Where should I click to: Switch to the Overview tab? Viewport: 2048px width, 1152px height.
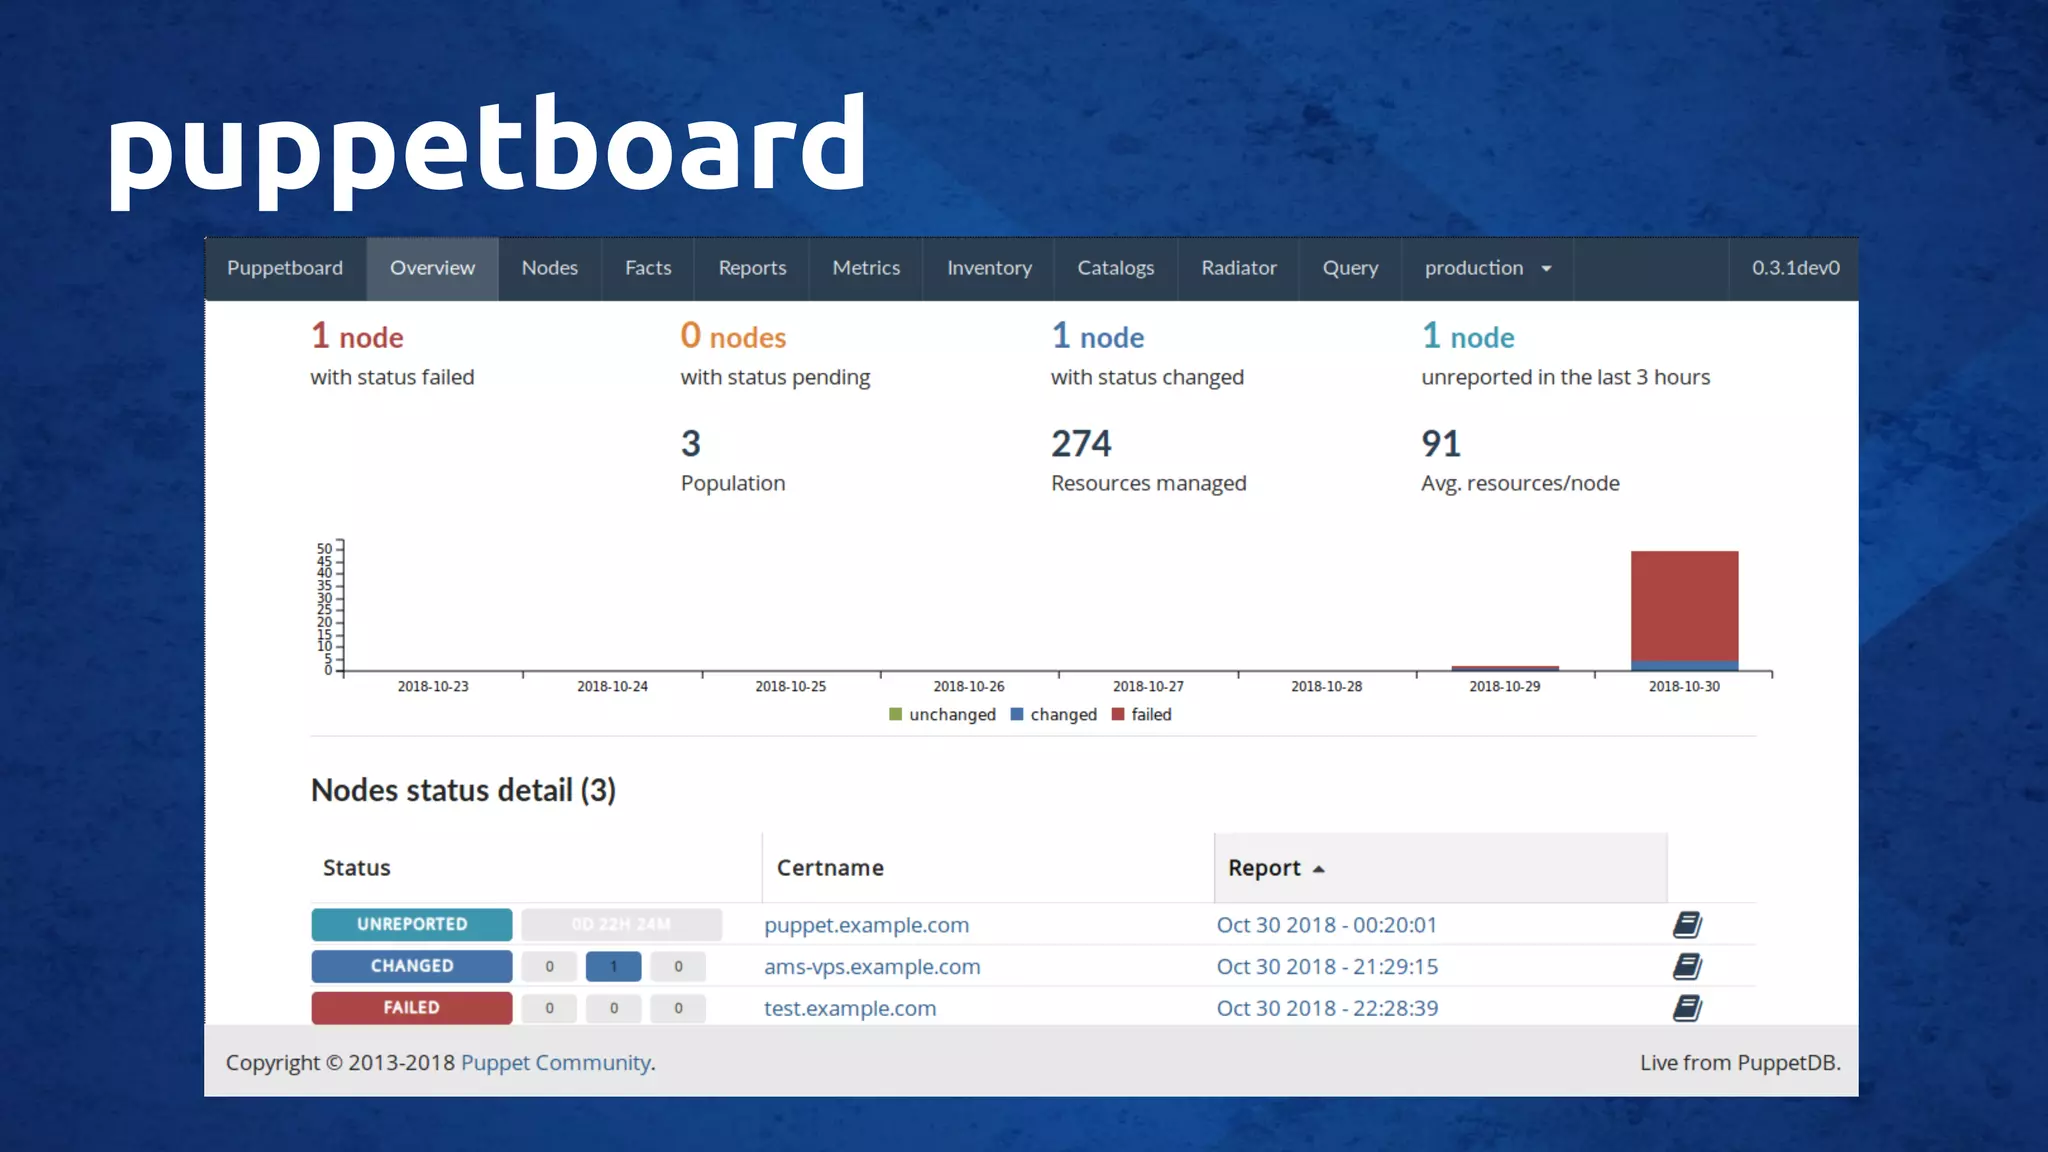432,268
